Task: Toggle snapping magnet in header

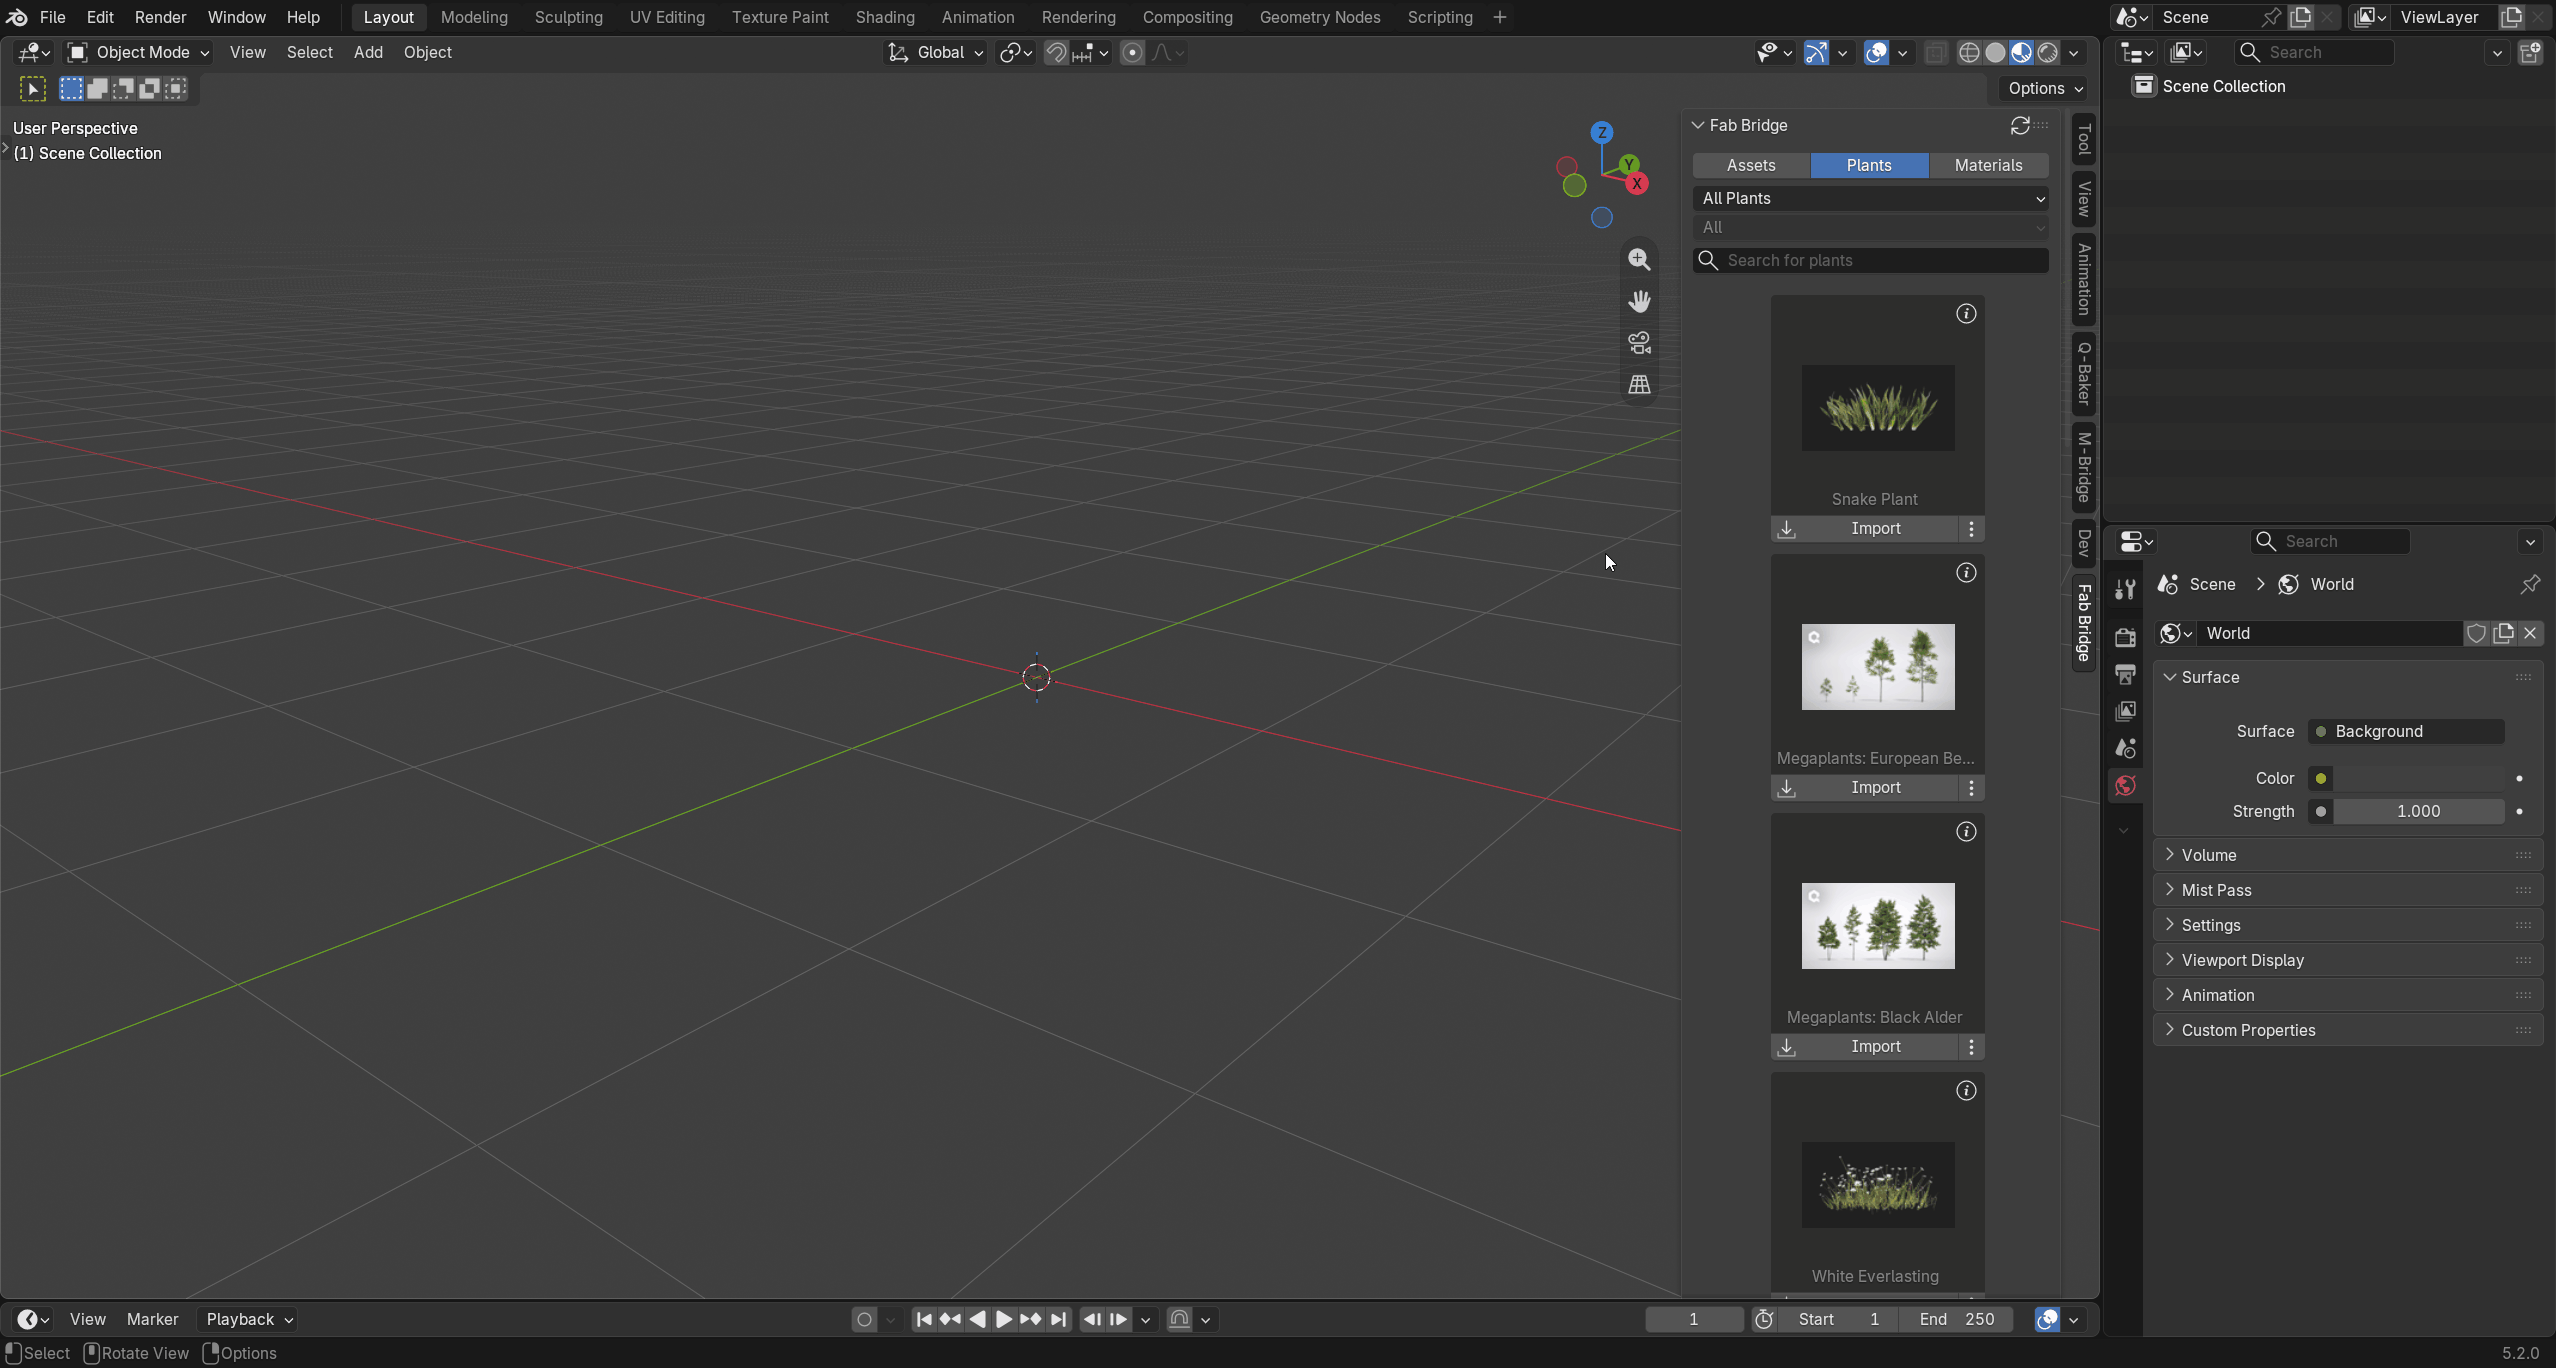Action: coord(1056,53)
